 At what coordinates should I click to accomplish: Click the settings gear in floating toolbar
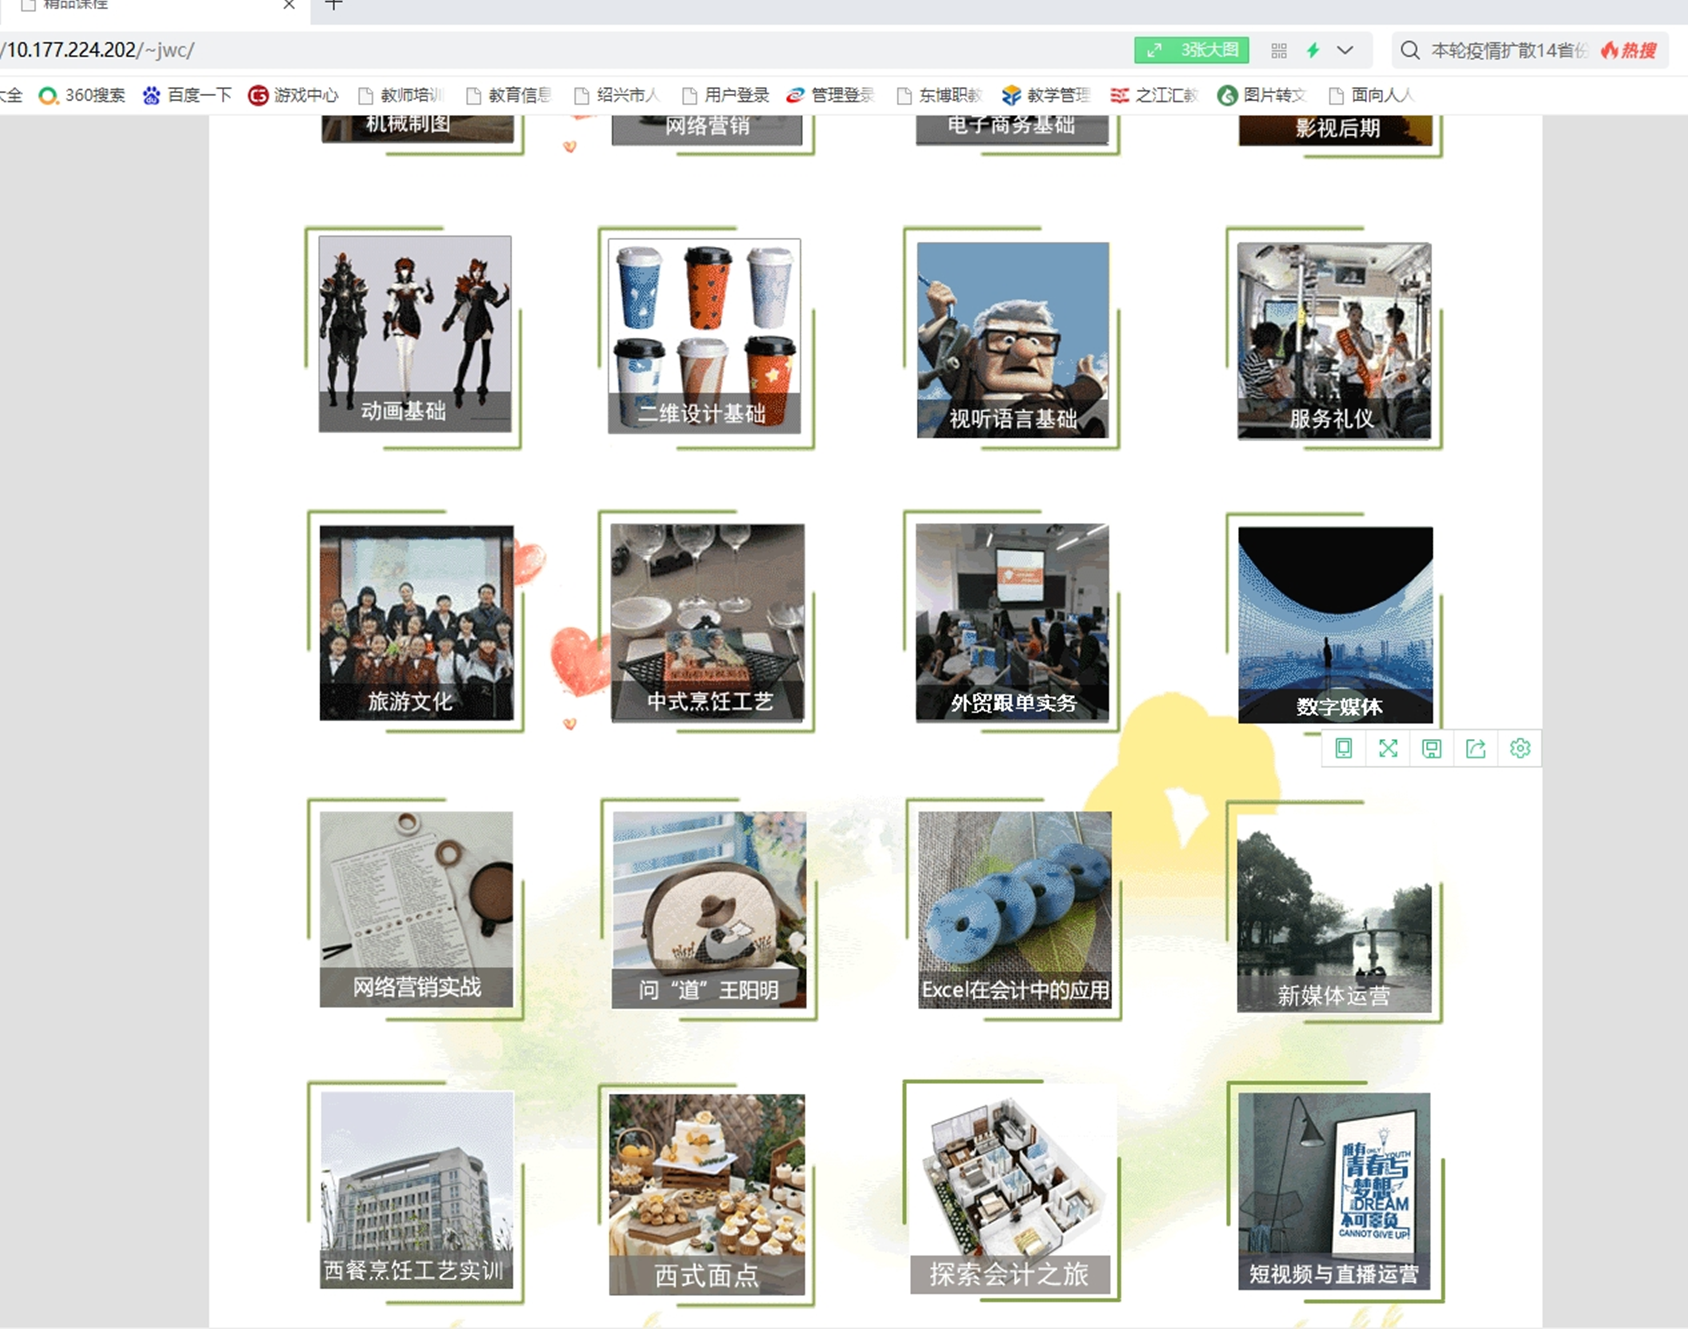(x=1519, y=748)
